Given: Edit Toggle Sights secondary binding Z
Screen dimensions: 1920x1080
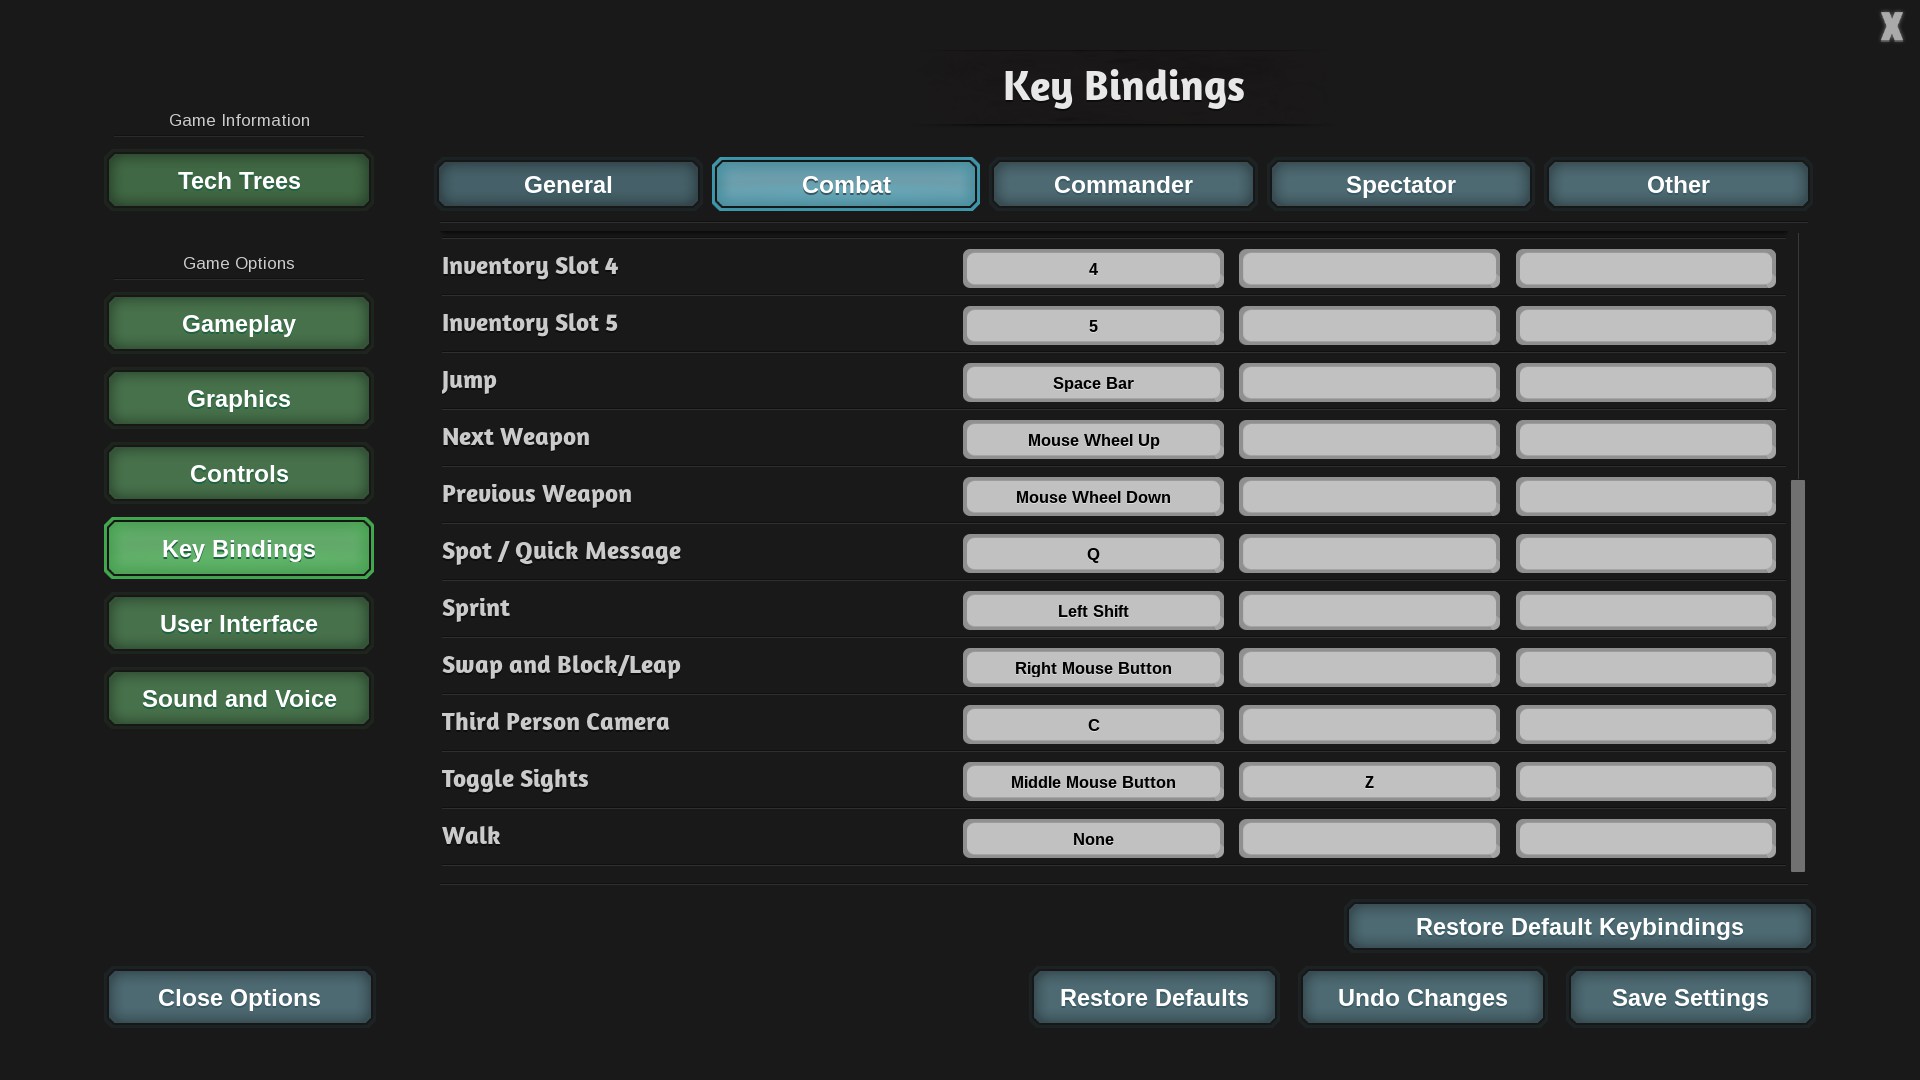Looking at the screenshot, I should 1369,782.
